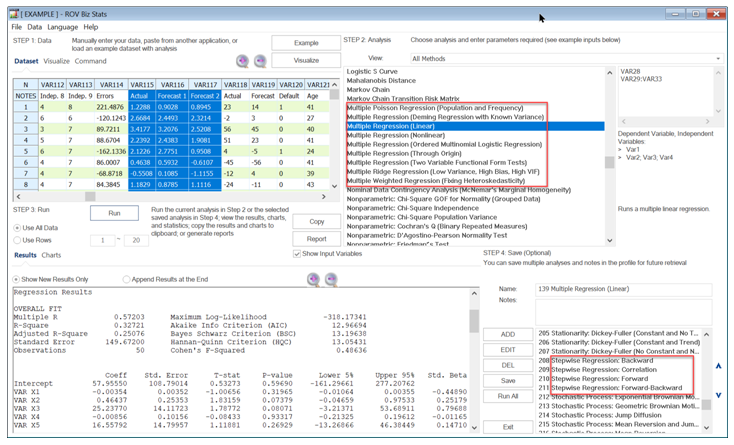This screenshot has height=445, width=734.
Task: Click the Save button
Action: [x=508, y=381]
